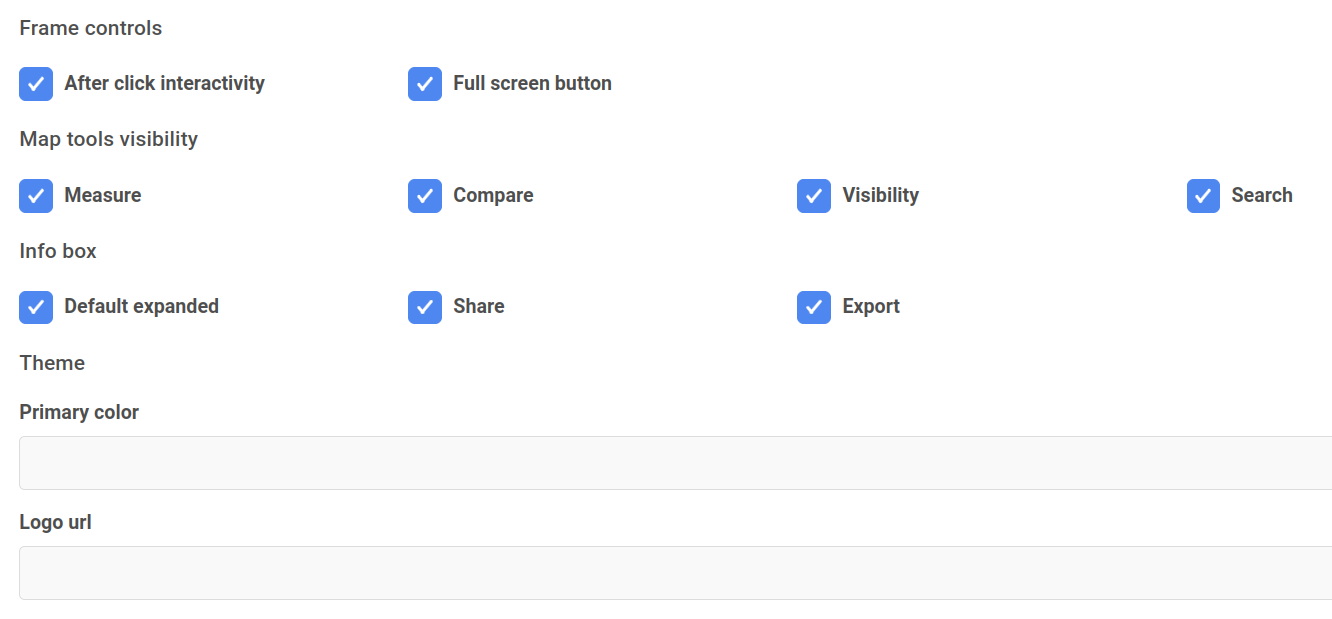The height and width of the screenshot is (619, 1332).
Task: Untick the Compare tool checkbox
Action: point(425,196)
